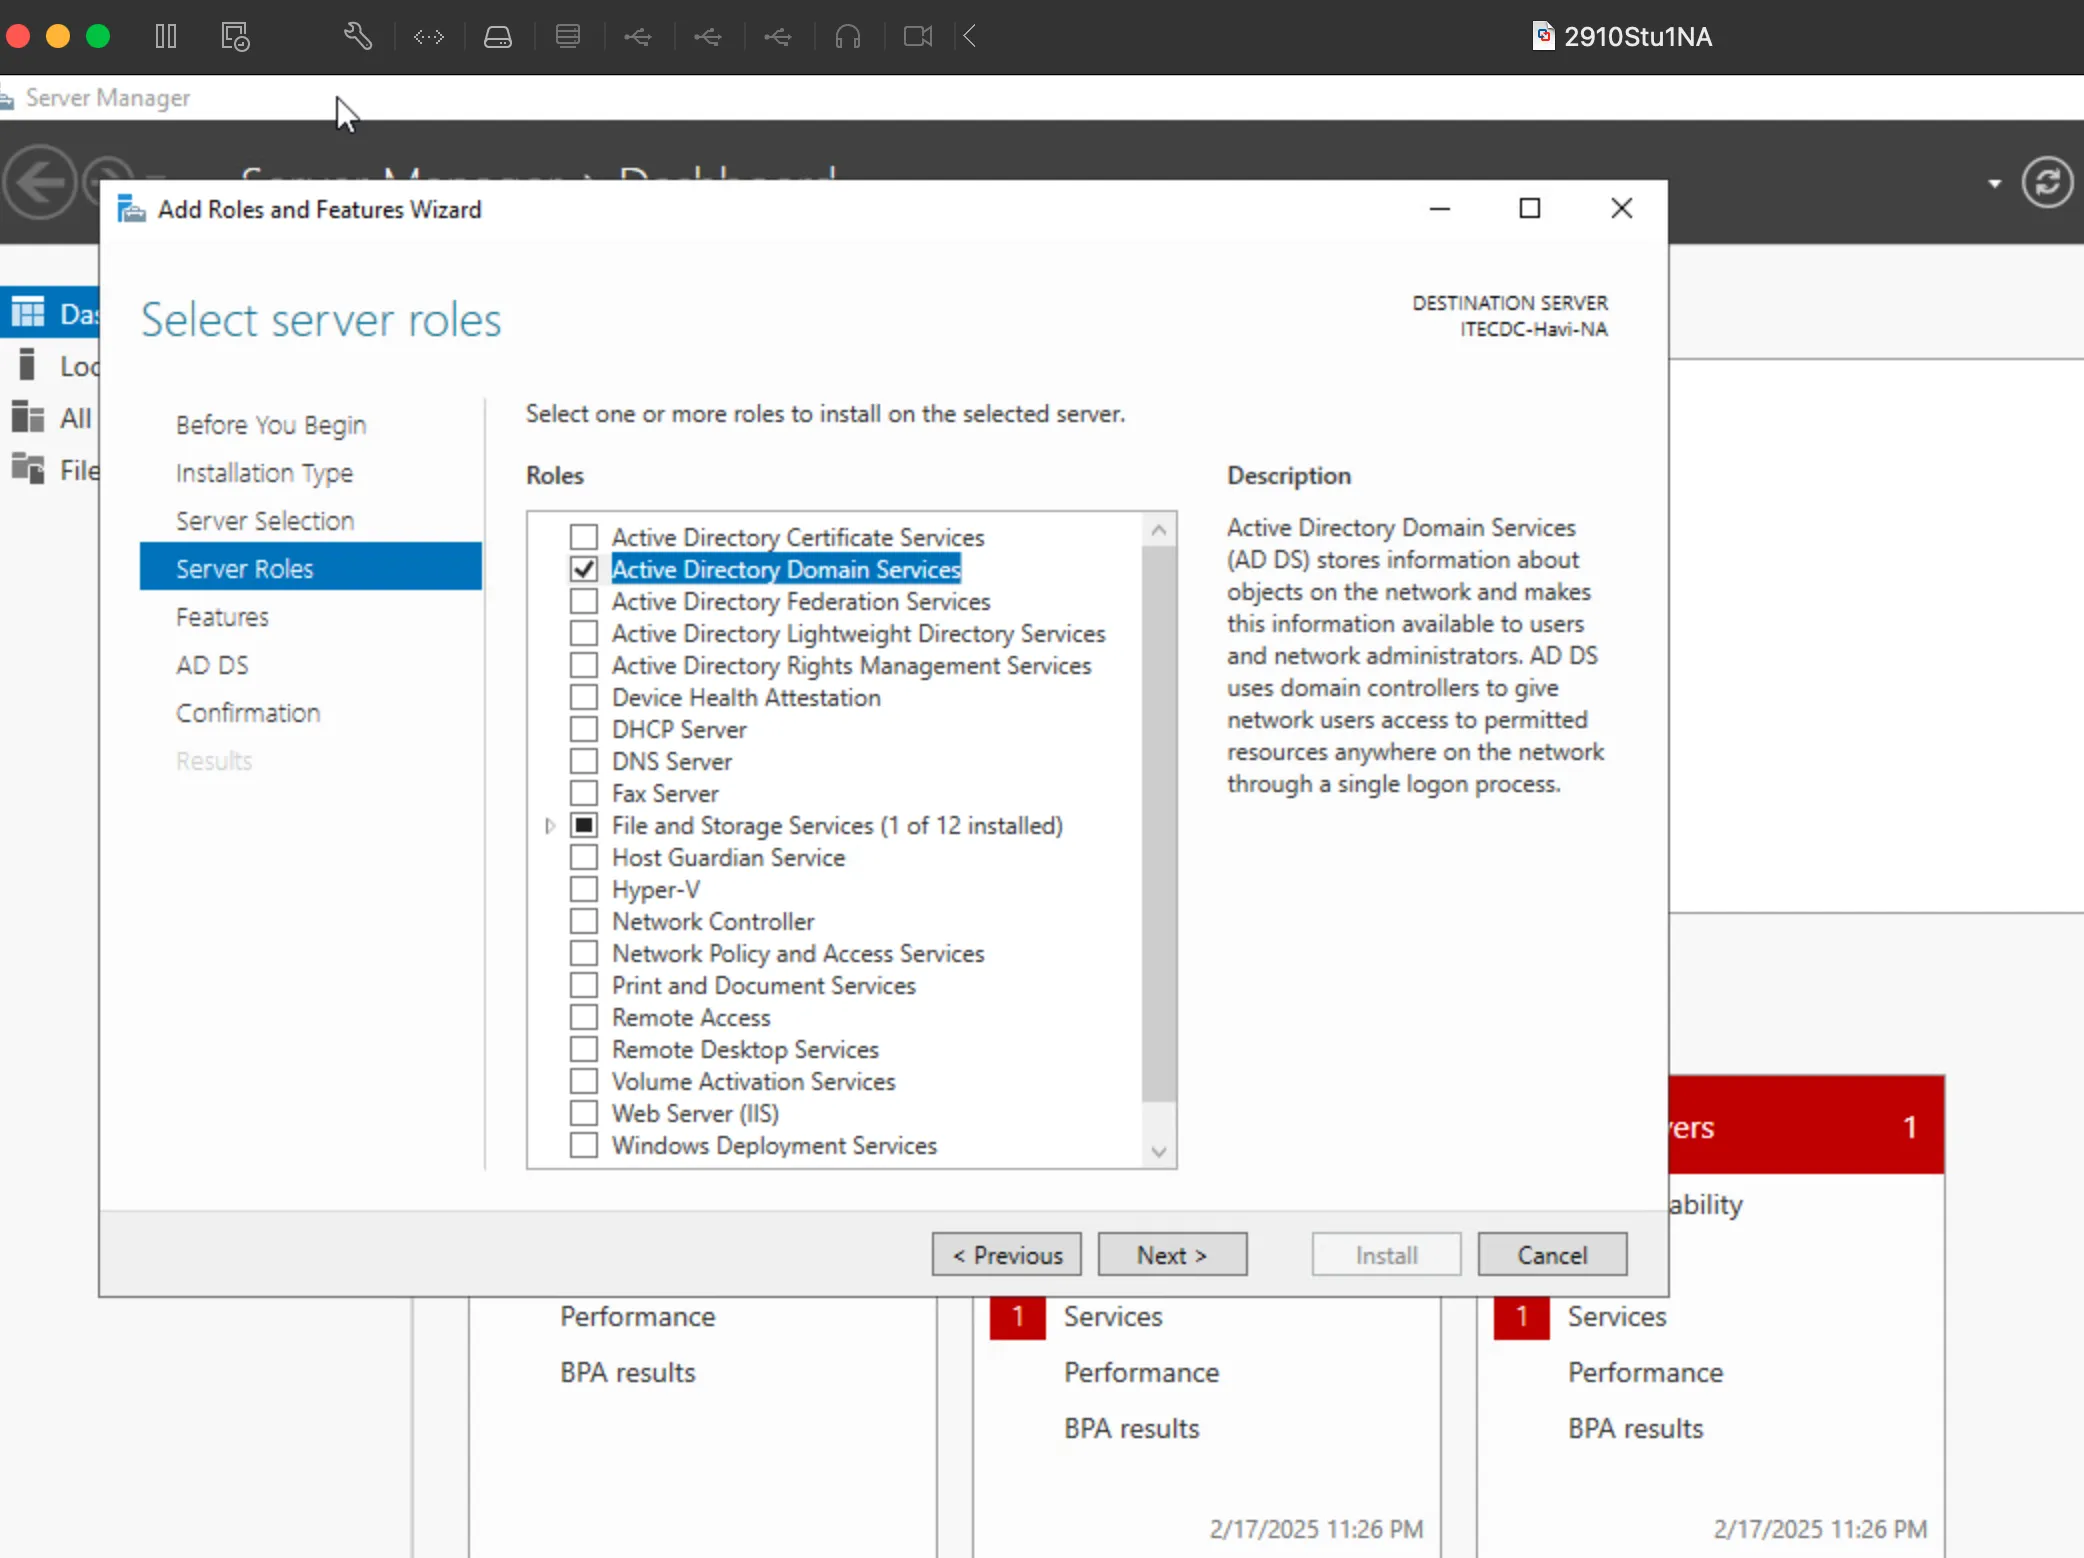The height and width of the screenshot is (1558, 2084).
Task: Collapse the VM toolbar with the chevron
Action: click(x=969, y=37)
